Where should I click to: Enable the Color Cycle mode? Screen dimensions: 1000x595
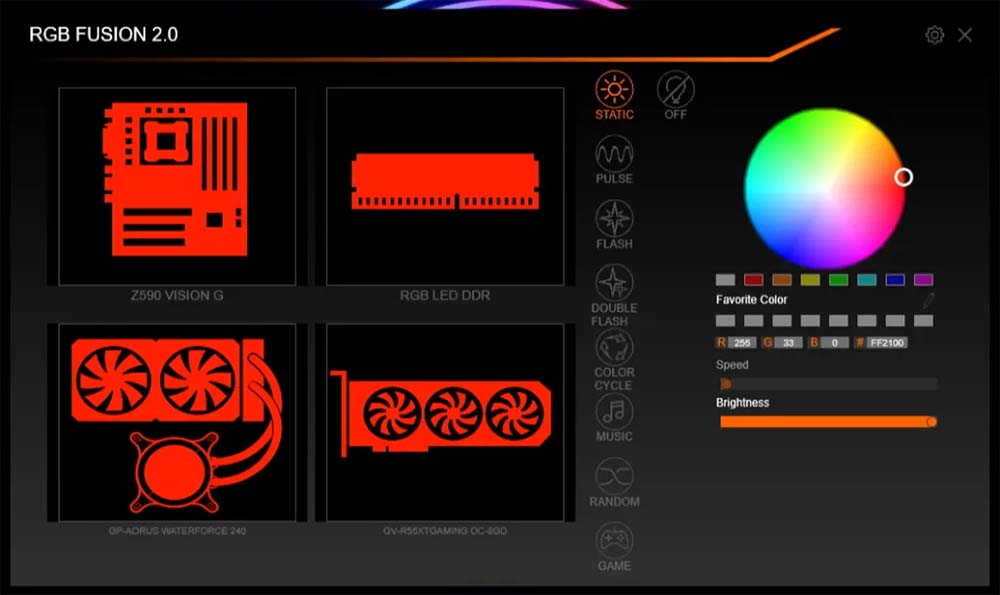click(614, 347)
